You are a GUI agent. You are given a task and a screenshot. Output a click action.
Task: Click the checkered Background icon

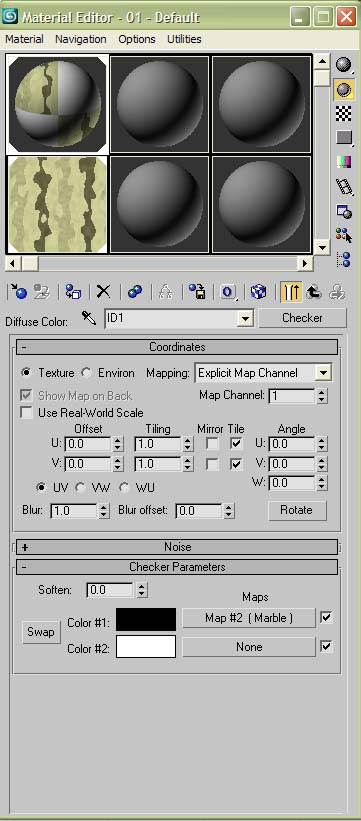(344, 113)
